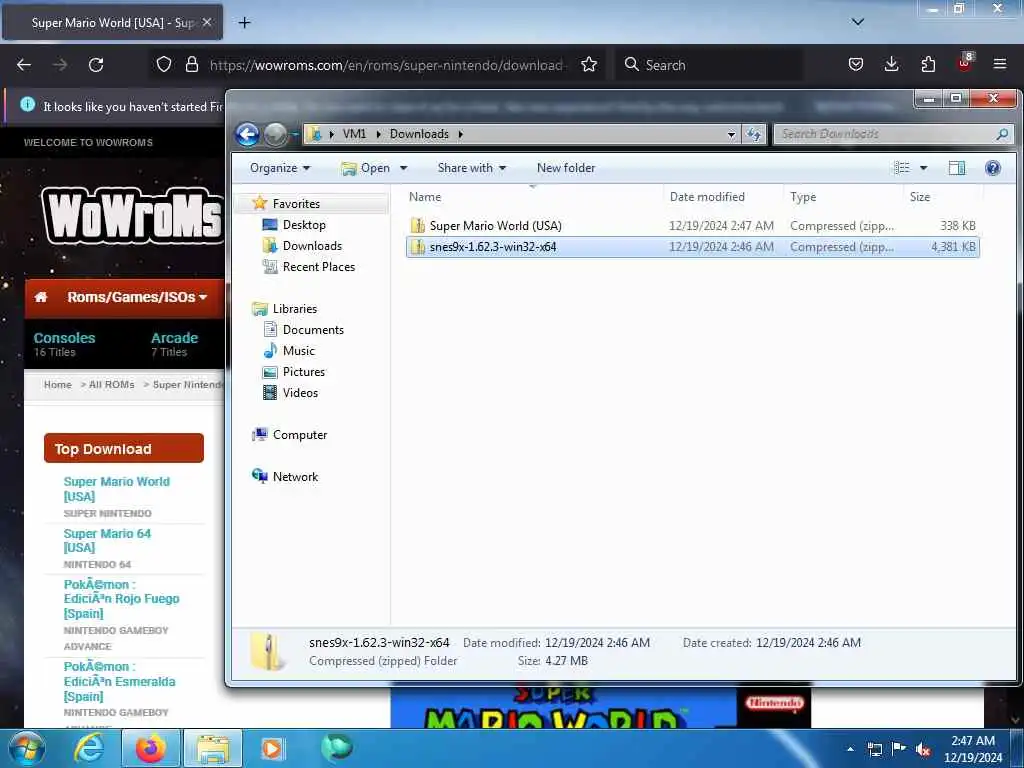The image size is (1024, 768).
Task: Open Downloads in Favorites list
Action: [312, 246]
